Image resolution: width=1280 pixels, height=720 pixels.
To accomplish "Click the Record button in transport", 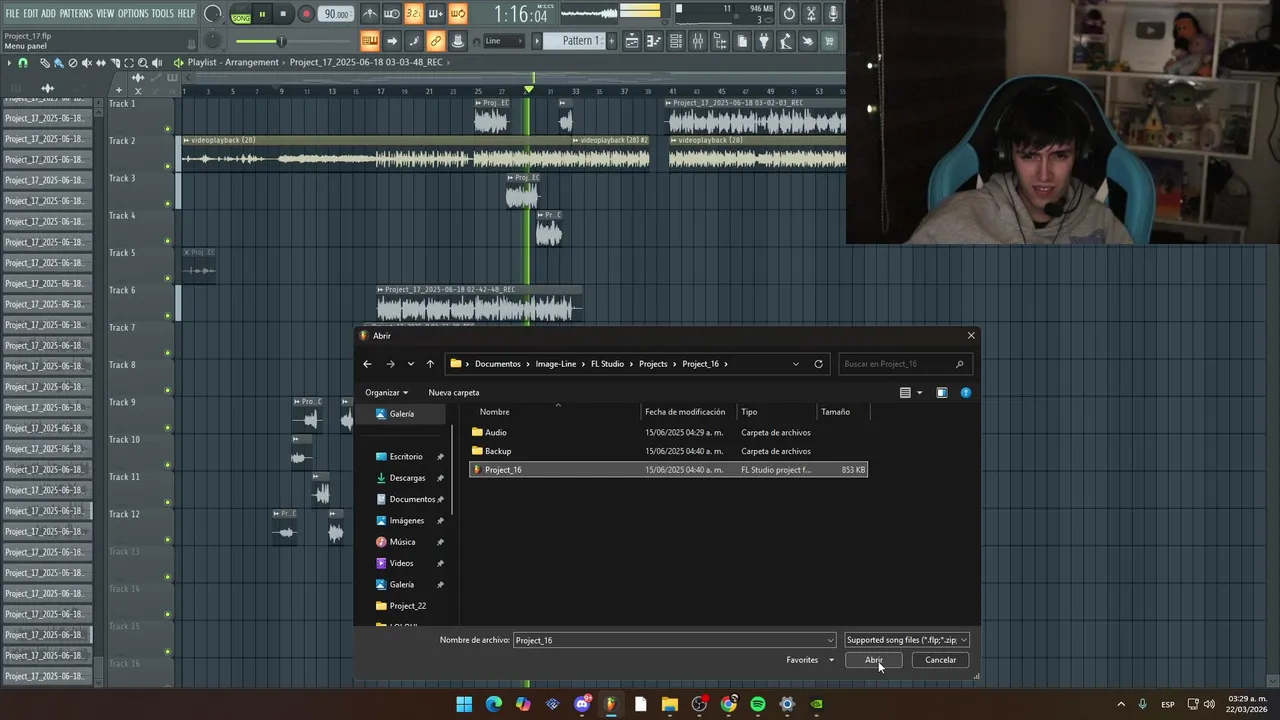I will [306, 14].
